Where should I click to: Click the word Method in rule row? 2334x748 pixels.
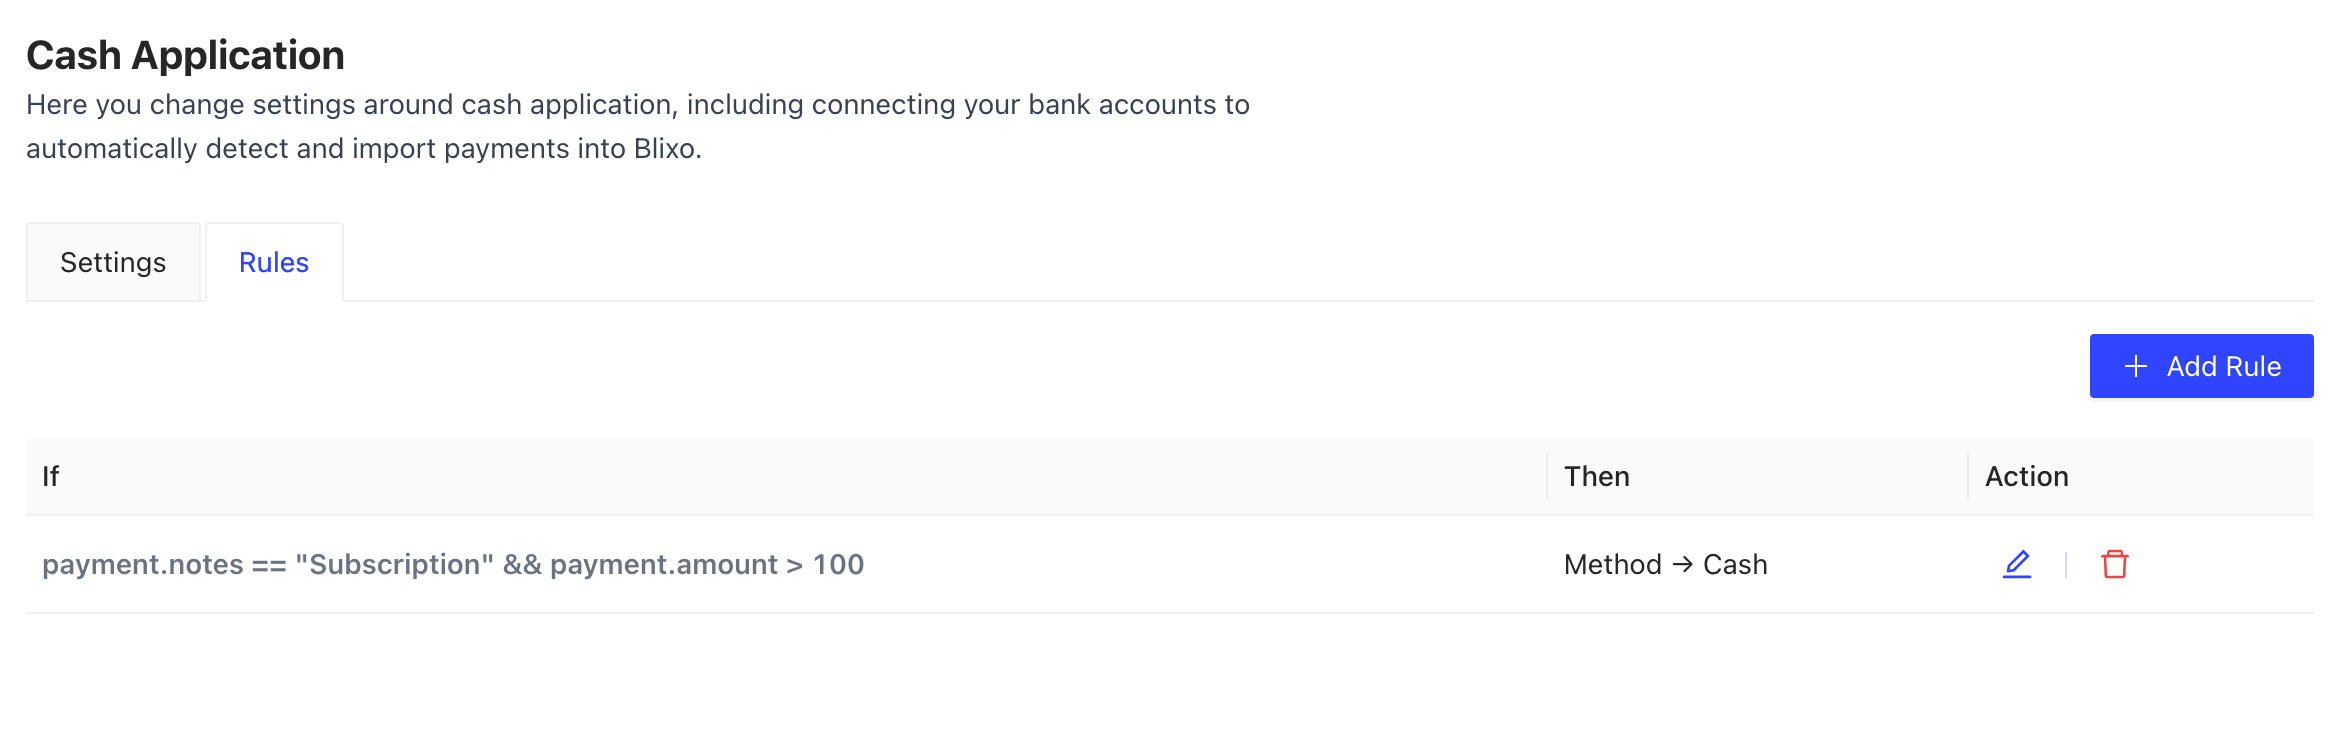[x=1612, y=564]
